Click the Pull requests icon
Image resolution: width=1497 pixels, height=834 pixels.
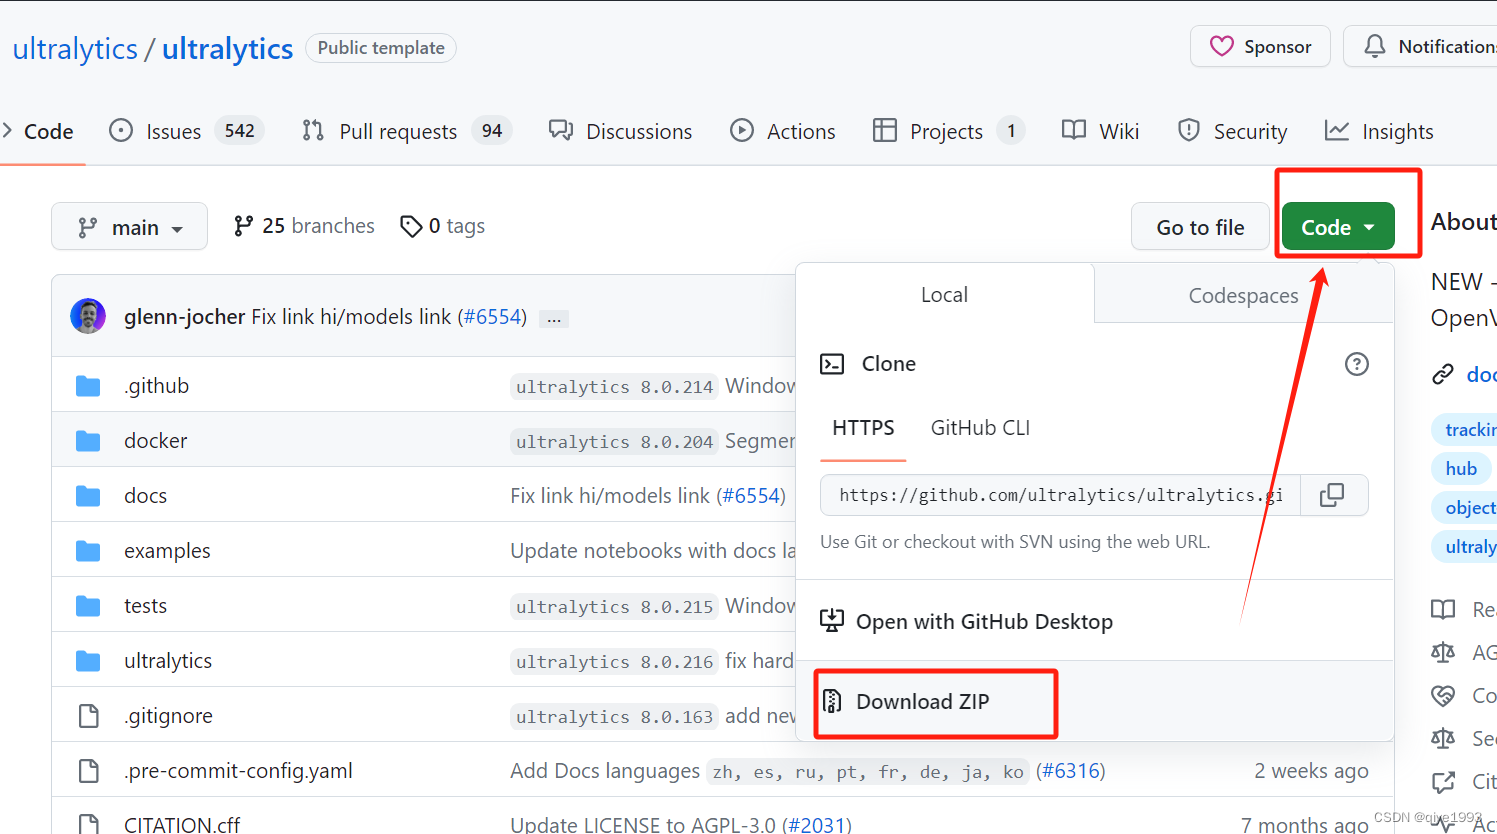point(313,130)
